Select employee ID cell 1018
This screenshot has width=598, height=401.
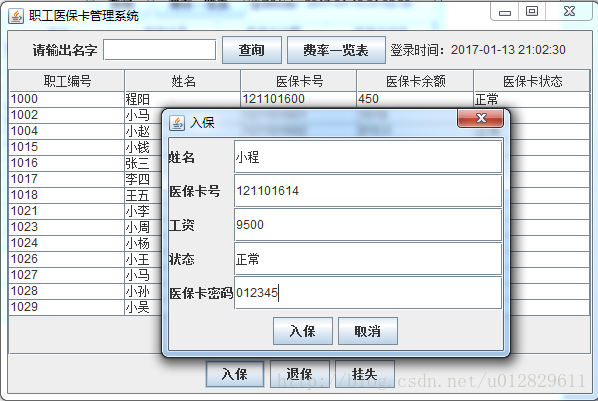pos(67,195)
